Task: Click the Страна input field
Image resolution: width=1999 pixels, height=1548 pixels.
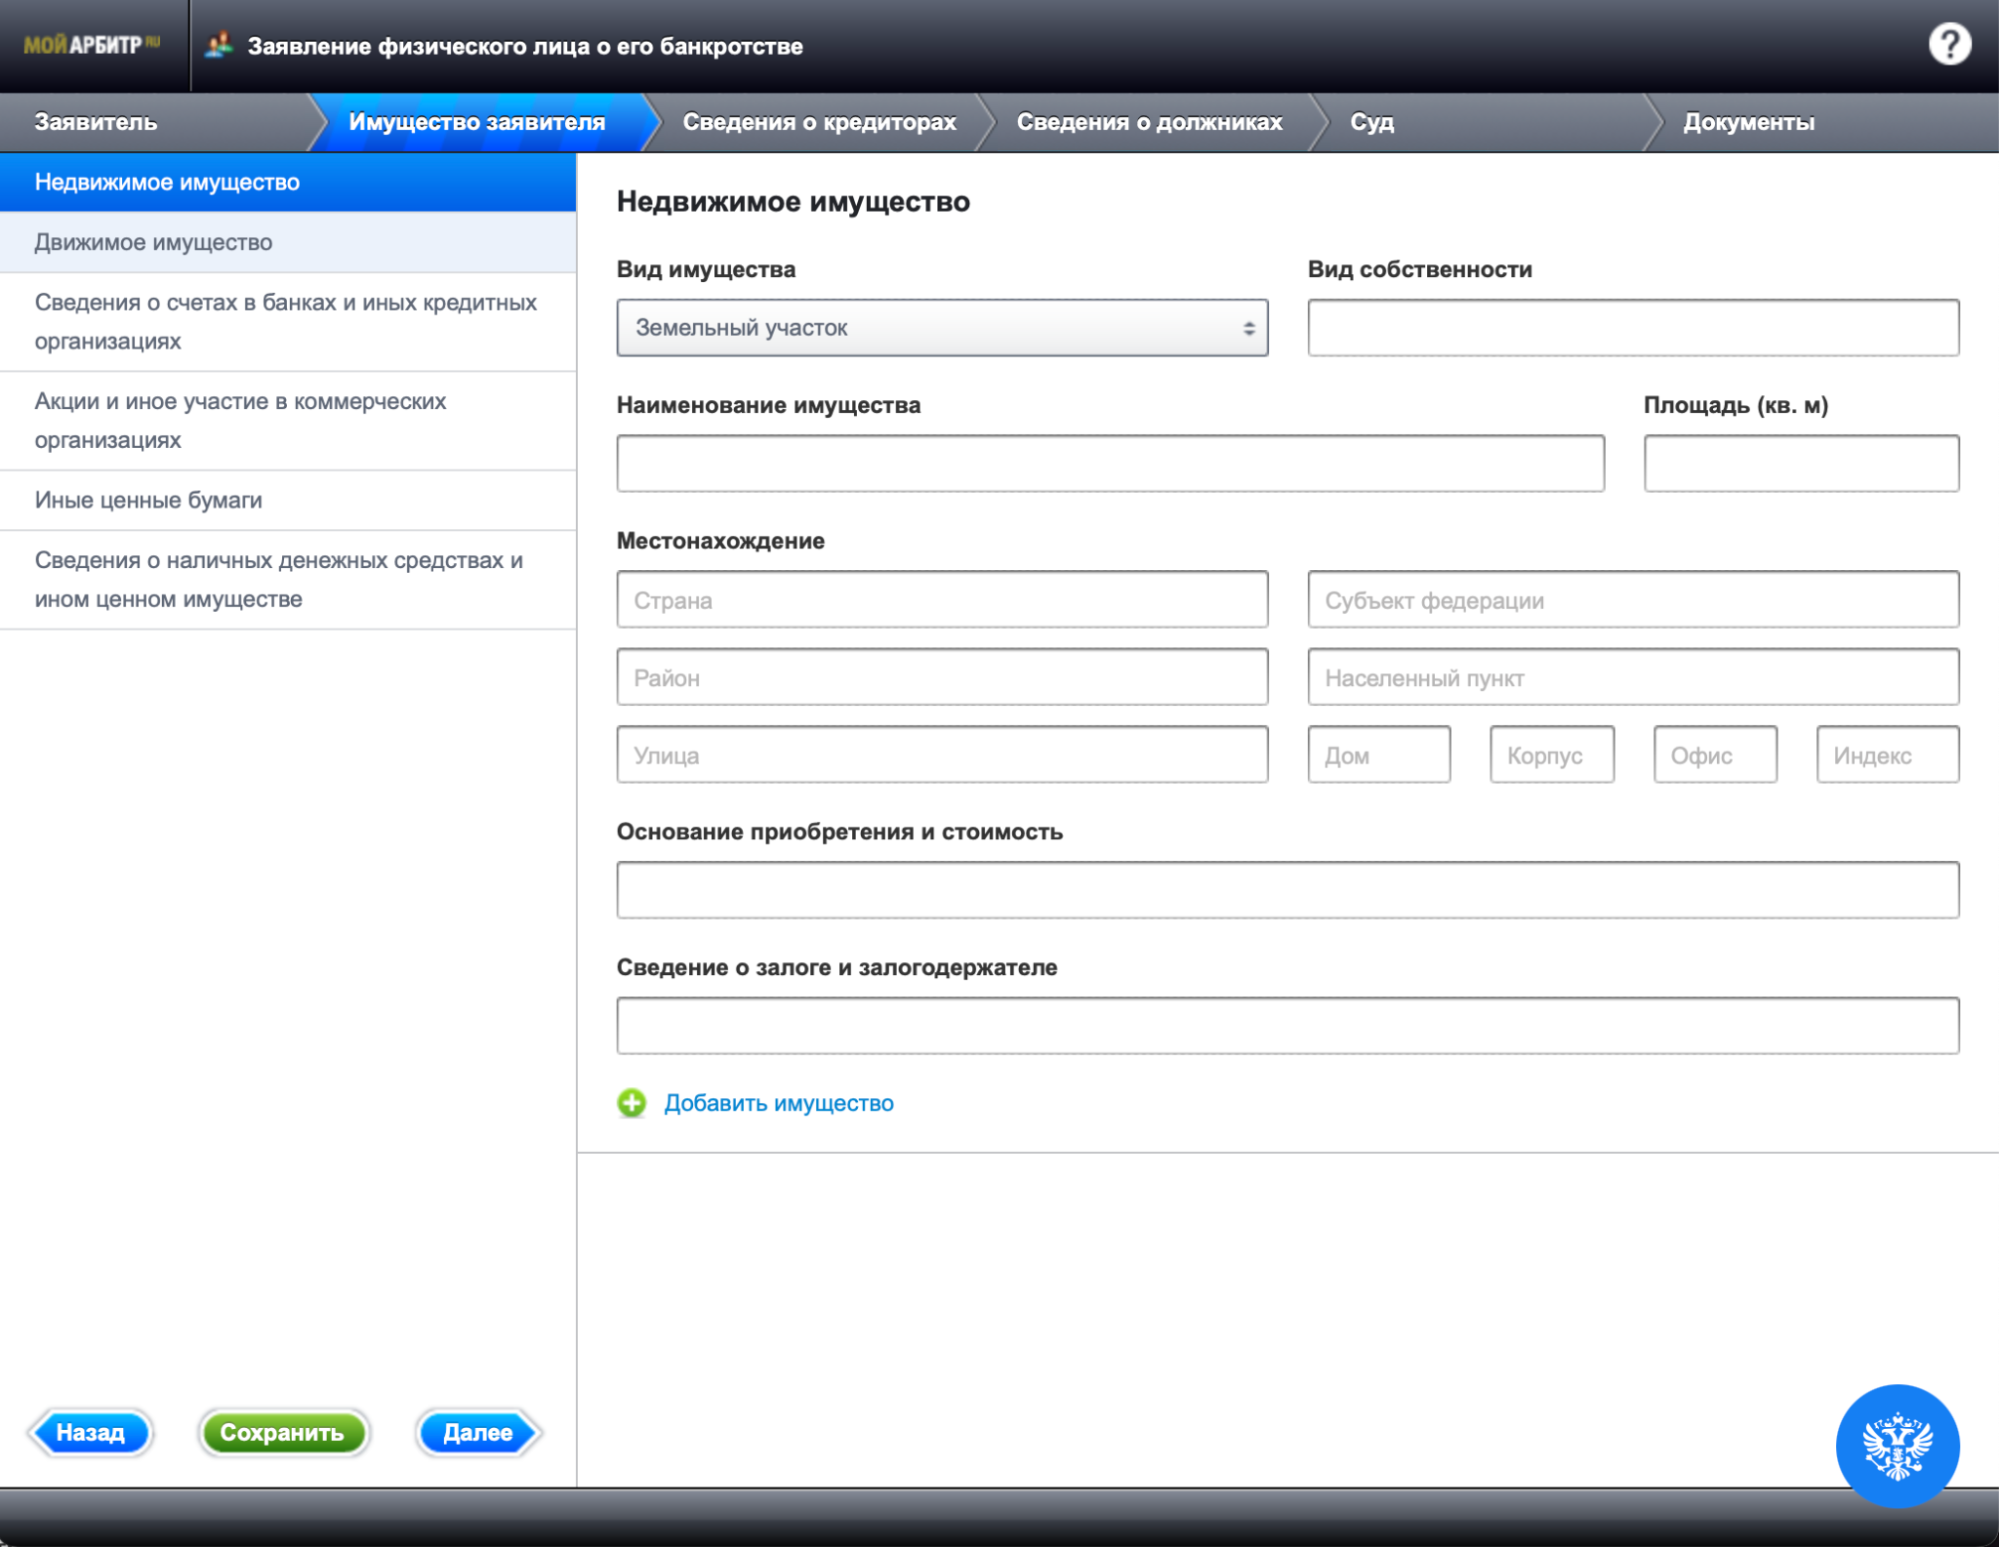Action: coord(941,600)
